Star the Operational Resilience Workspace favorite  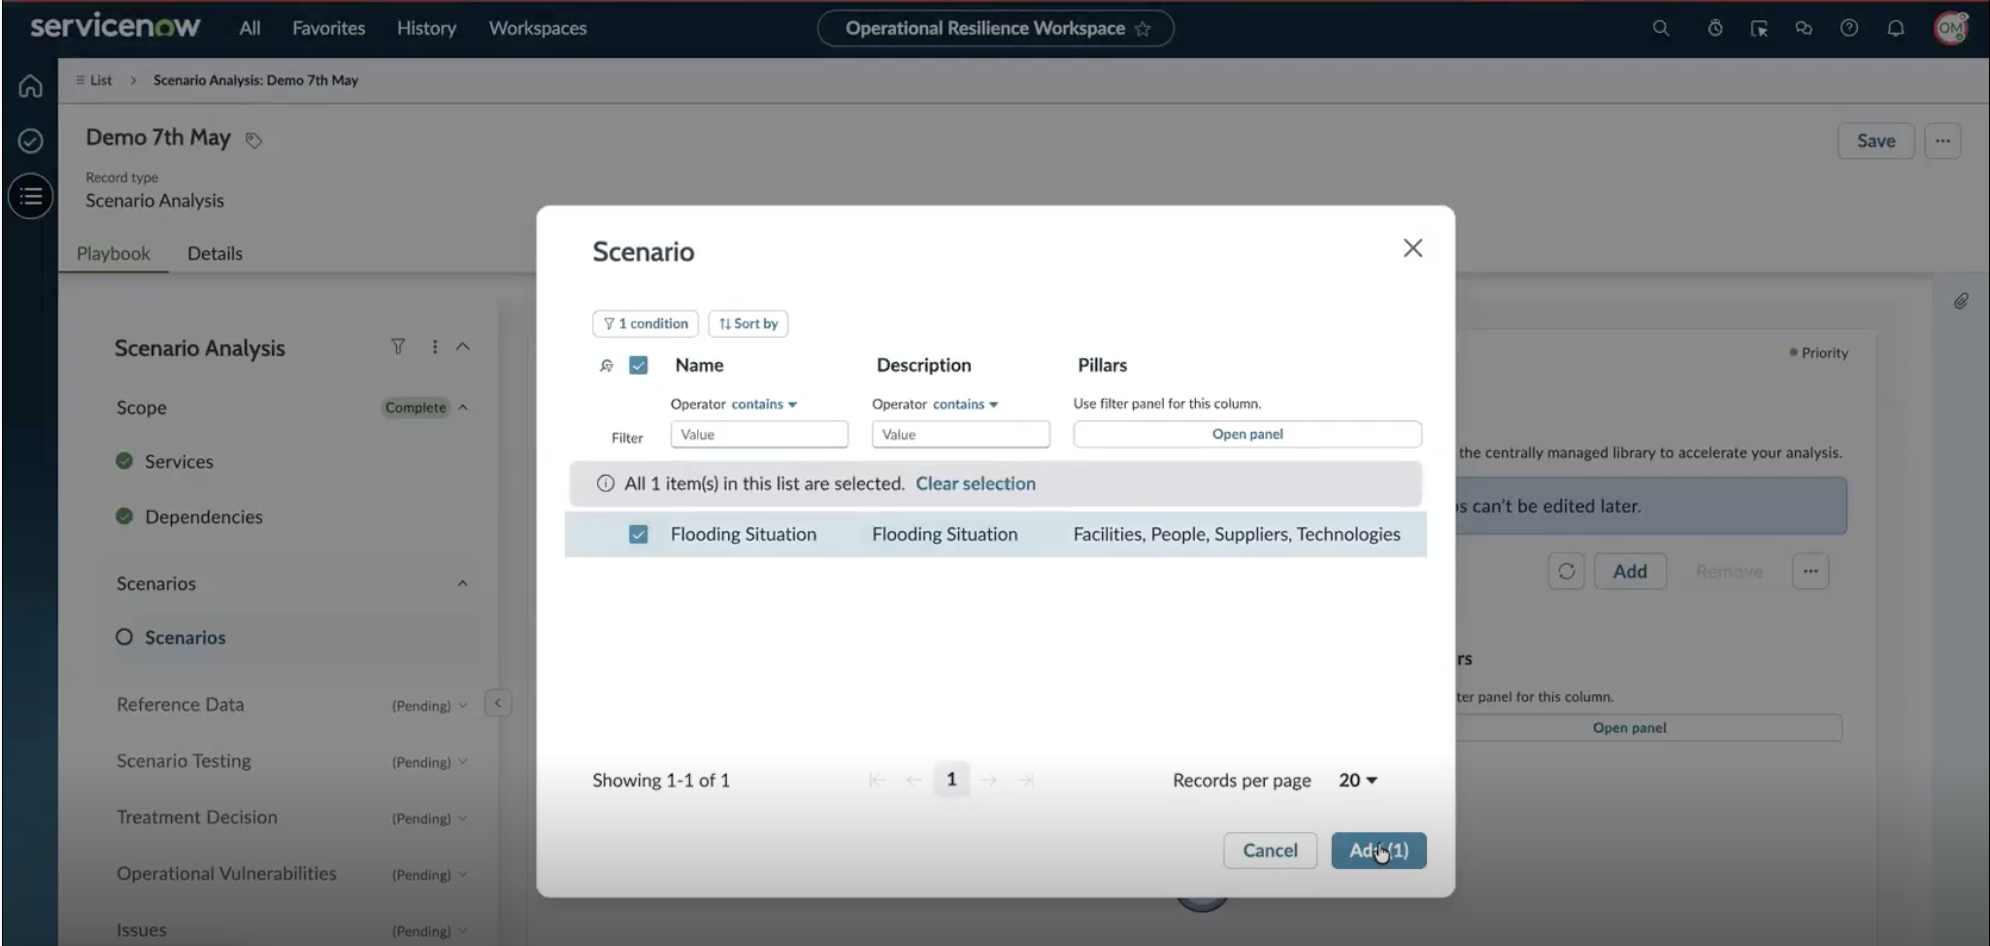point(1142,29)
